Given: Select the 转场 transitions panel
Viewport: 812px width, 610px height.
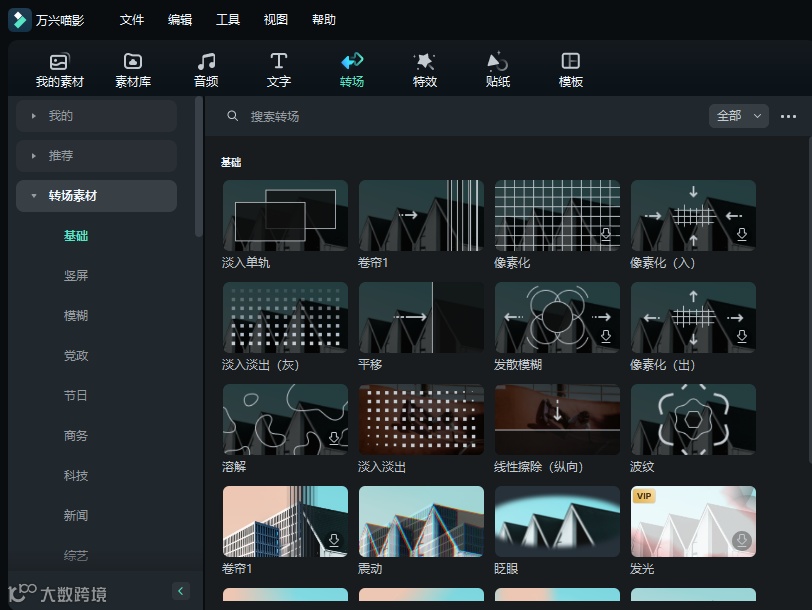Looking at the screenshot, I should [x=352, y=70].
